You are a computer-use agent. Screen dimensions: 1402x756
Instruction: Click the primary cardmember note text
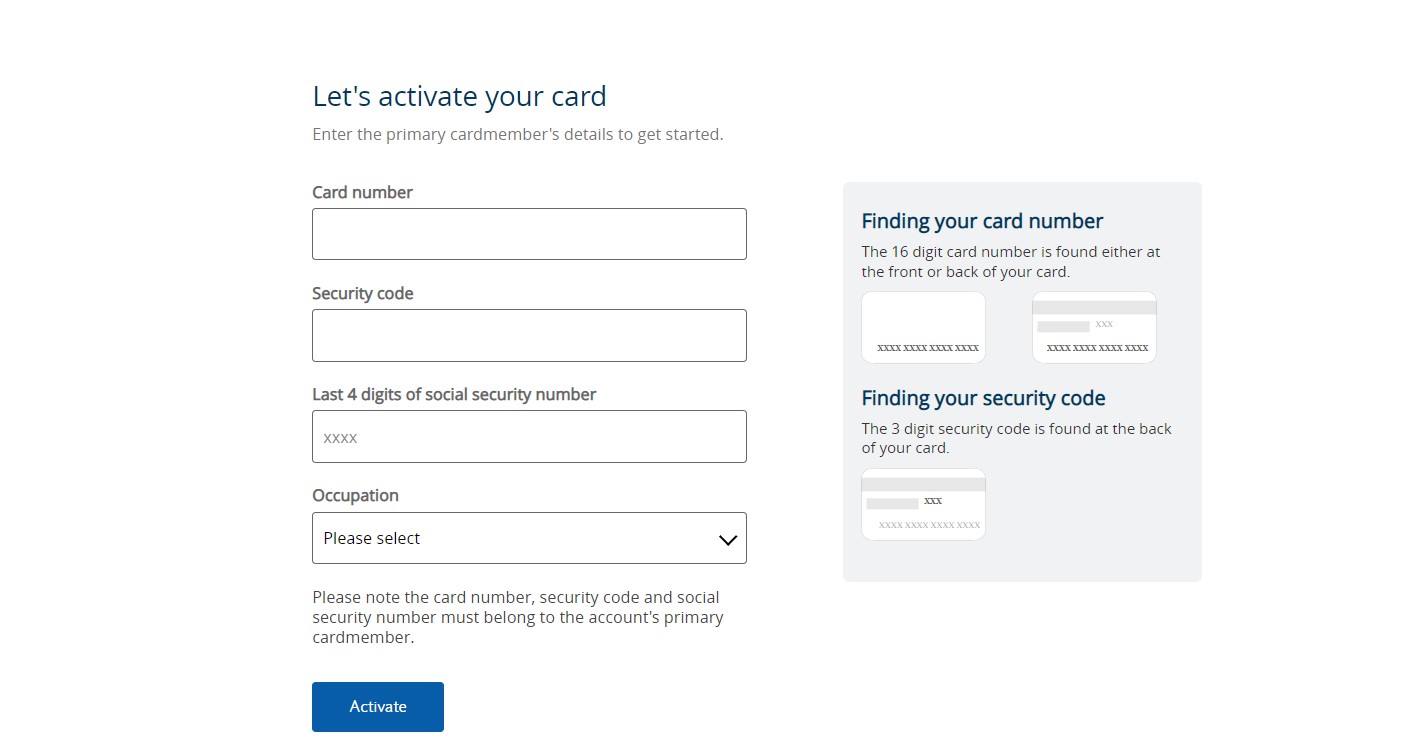[517, 616]
